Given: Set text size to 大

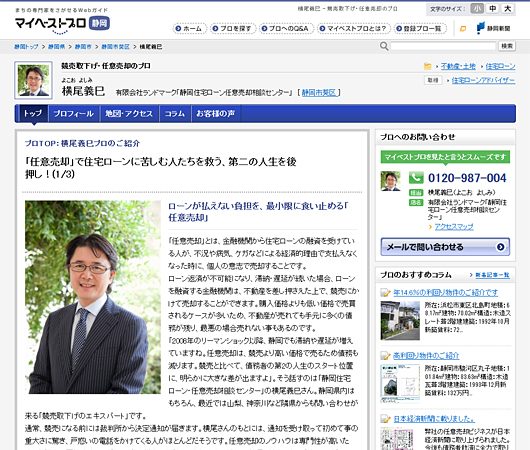Looking at the screenshot, I should [x=508, y=8].
